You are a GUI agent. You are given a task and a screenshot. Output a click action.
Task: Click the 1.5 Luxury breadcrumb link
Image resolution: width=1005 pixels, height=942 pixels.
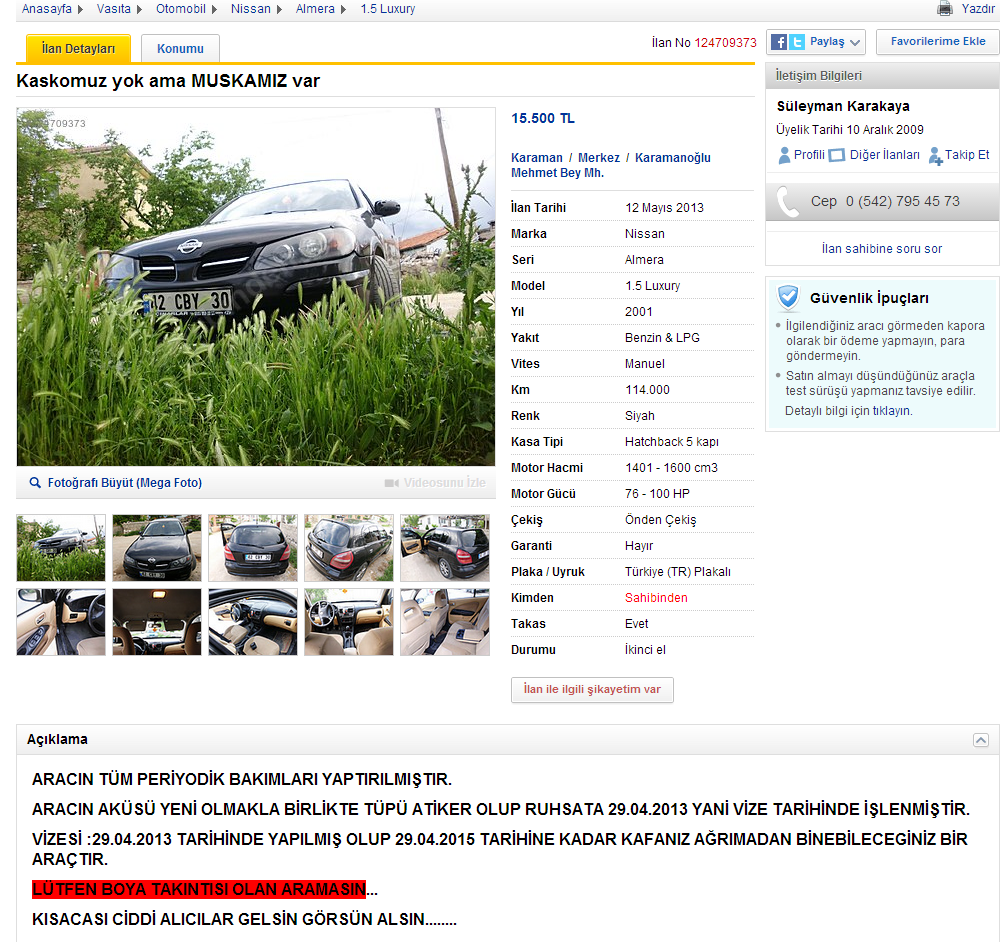pos(388,9)
